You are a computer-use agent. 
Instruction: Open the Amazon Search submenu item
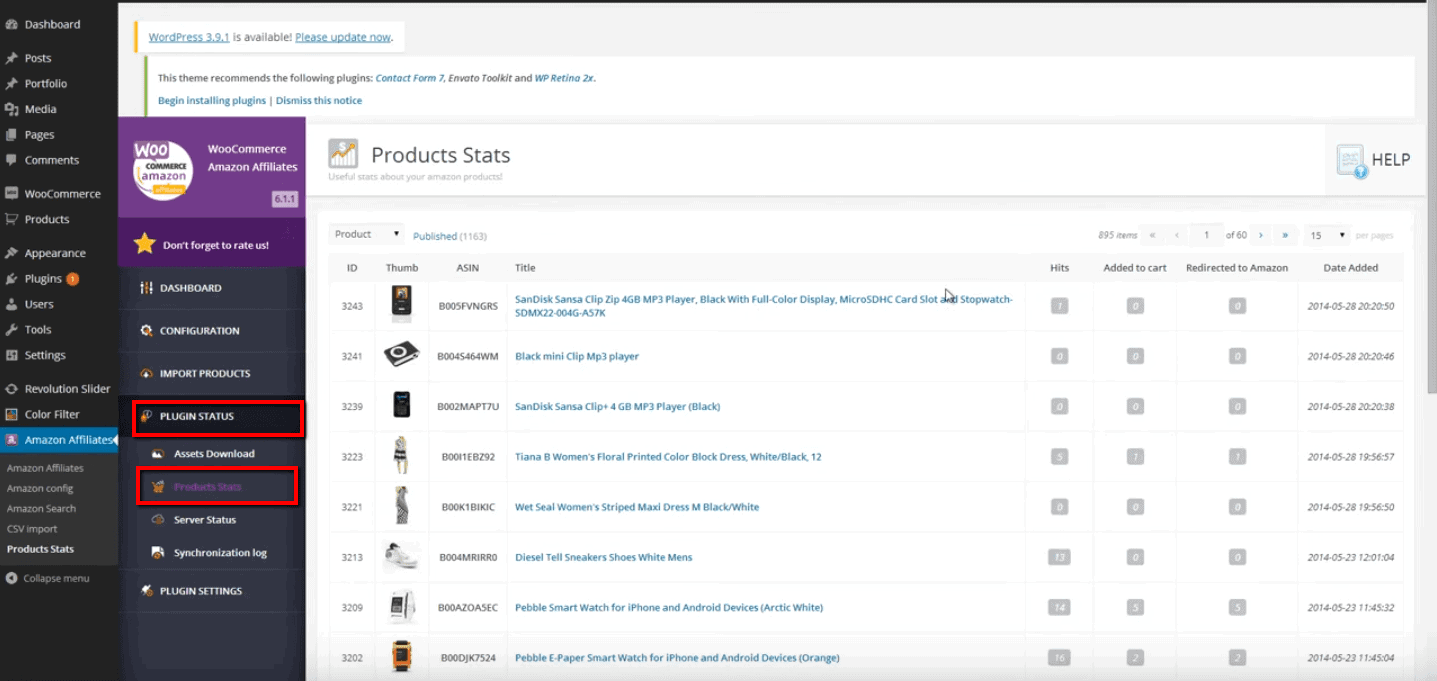(41, 508)
